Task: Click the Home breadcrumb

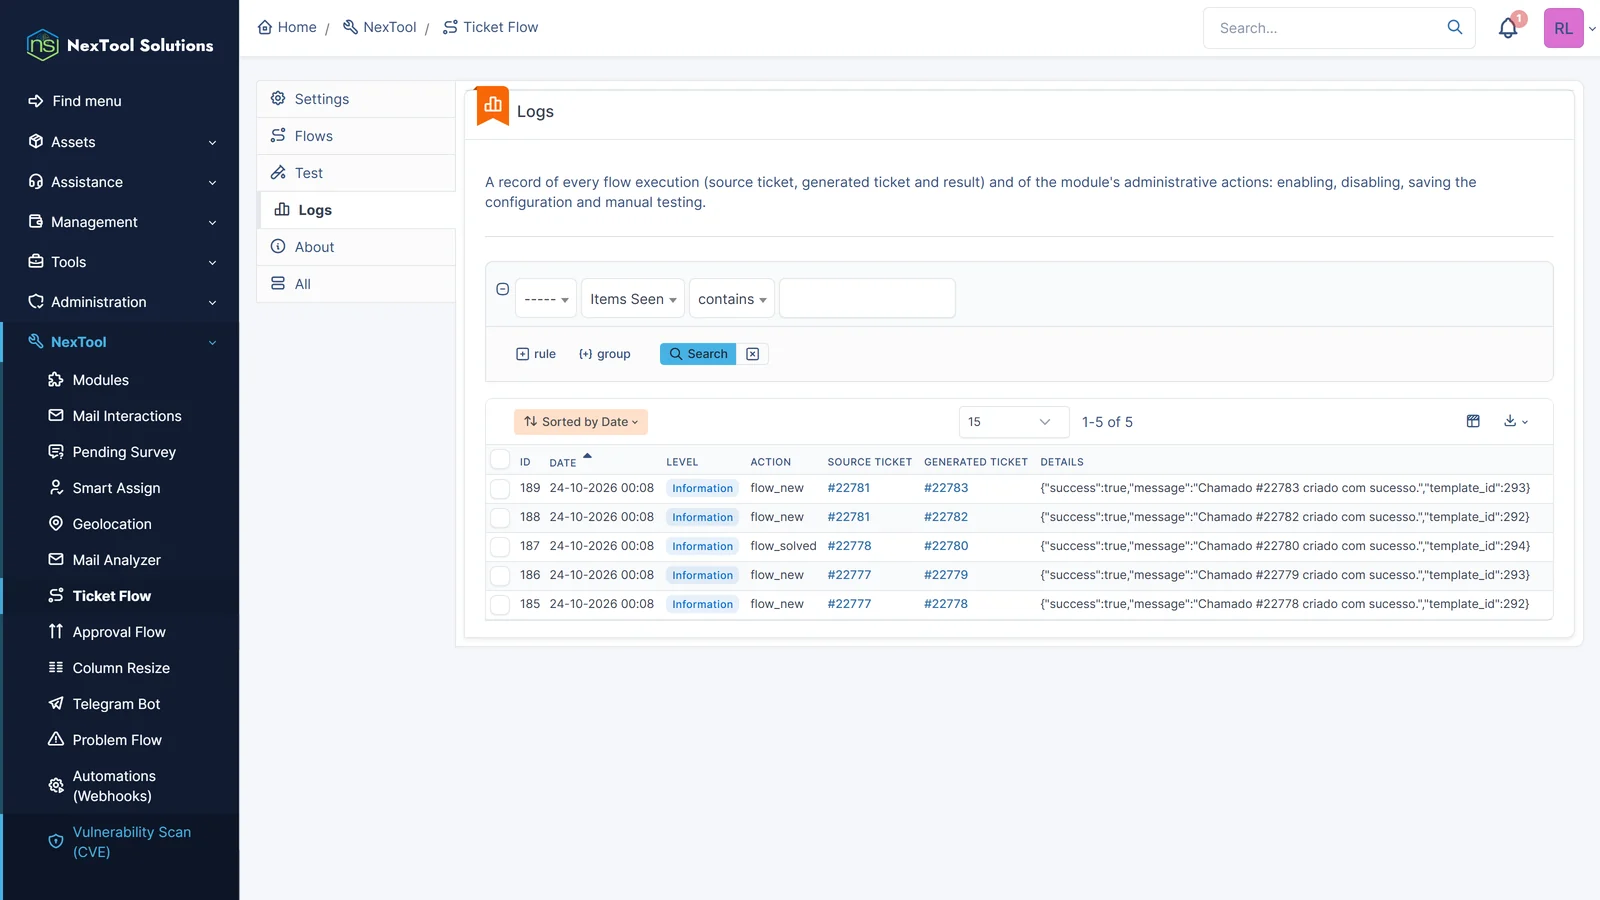Action: coord(287,27)
